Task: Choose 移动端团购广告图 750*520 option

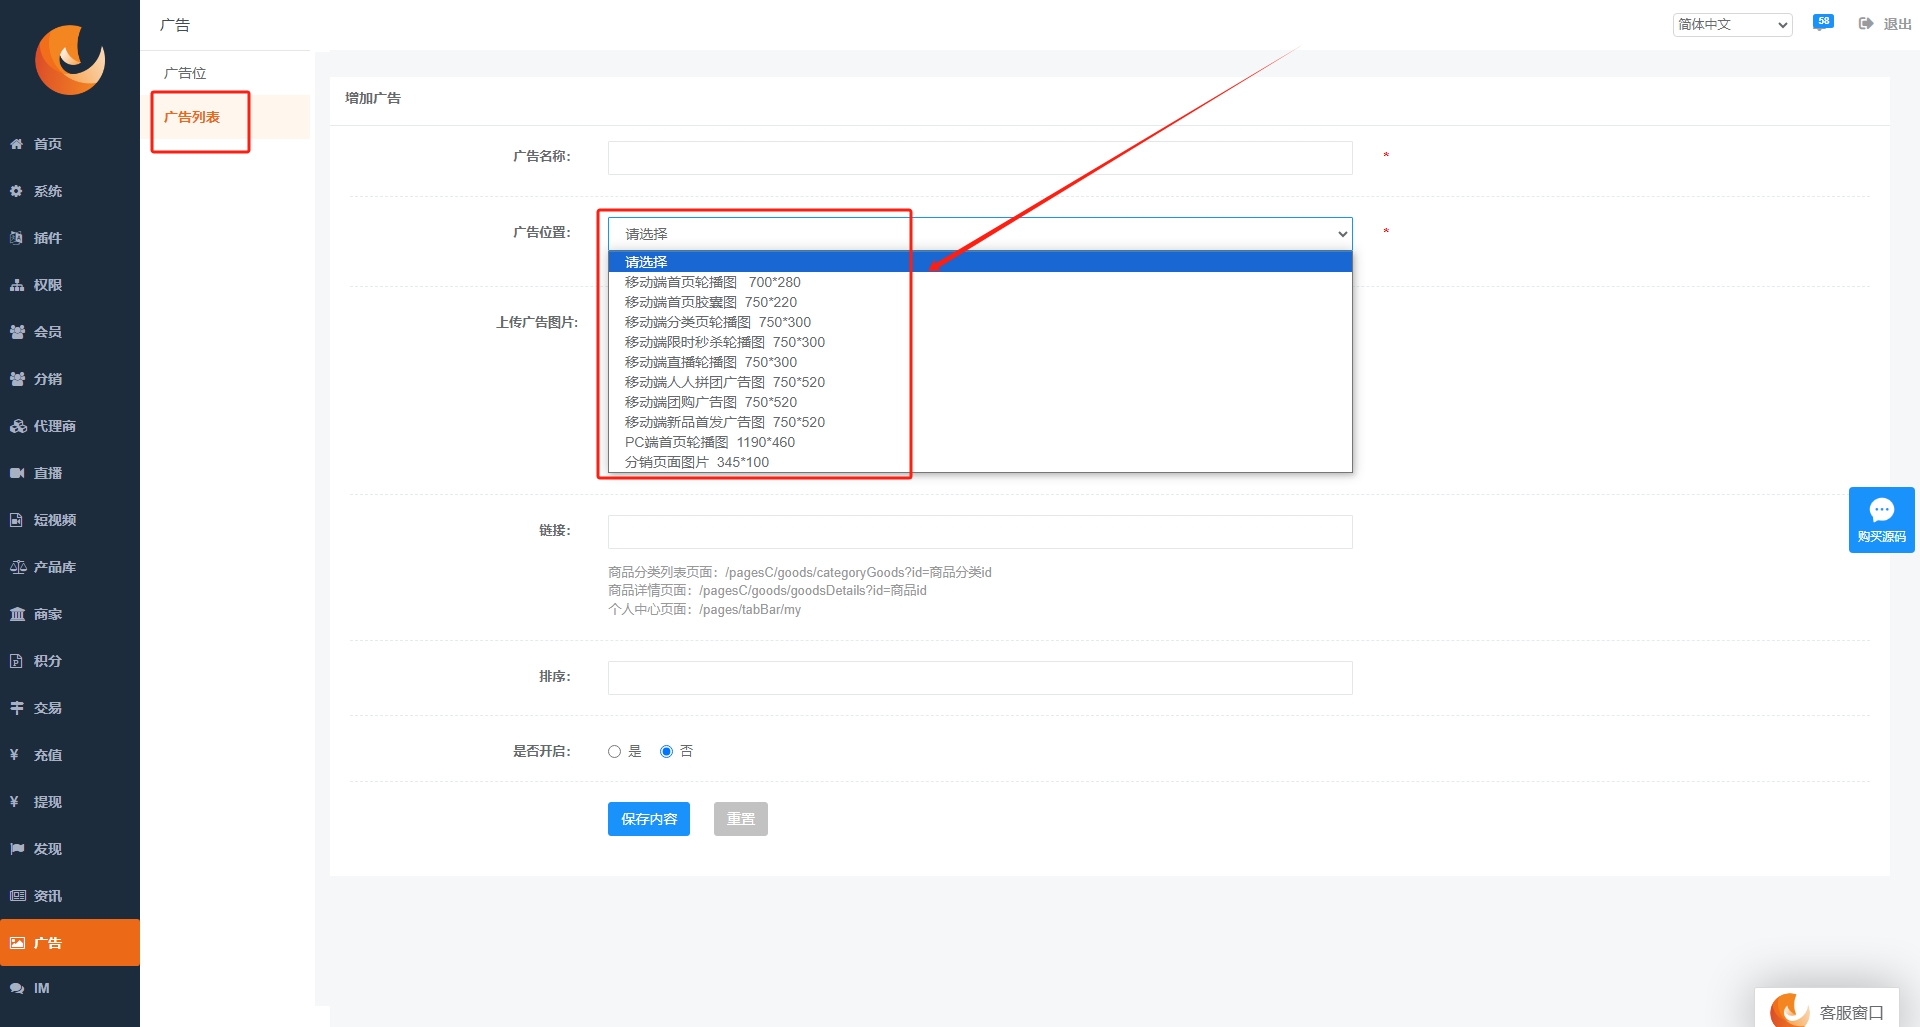Action: 980,402
